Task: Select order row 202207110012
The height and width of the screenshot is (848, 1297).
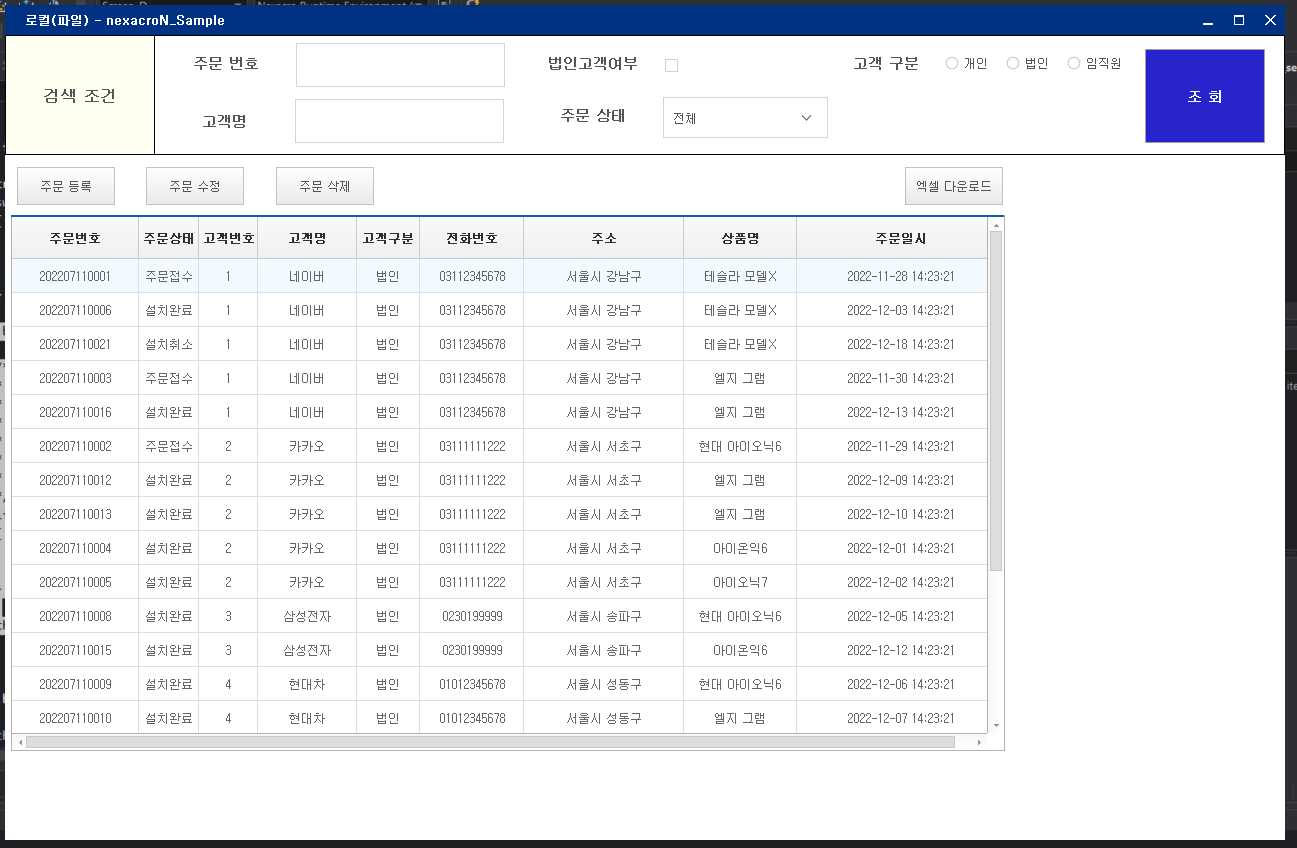Action: click(x=499, y=480)
